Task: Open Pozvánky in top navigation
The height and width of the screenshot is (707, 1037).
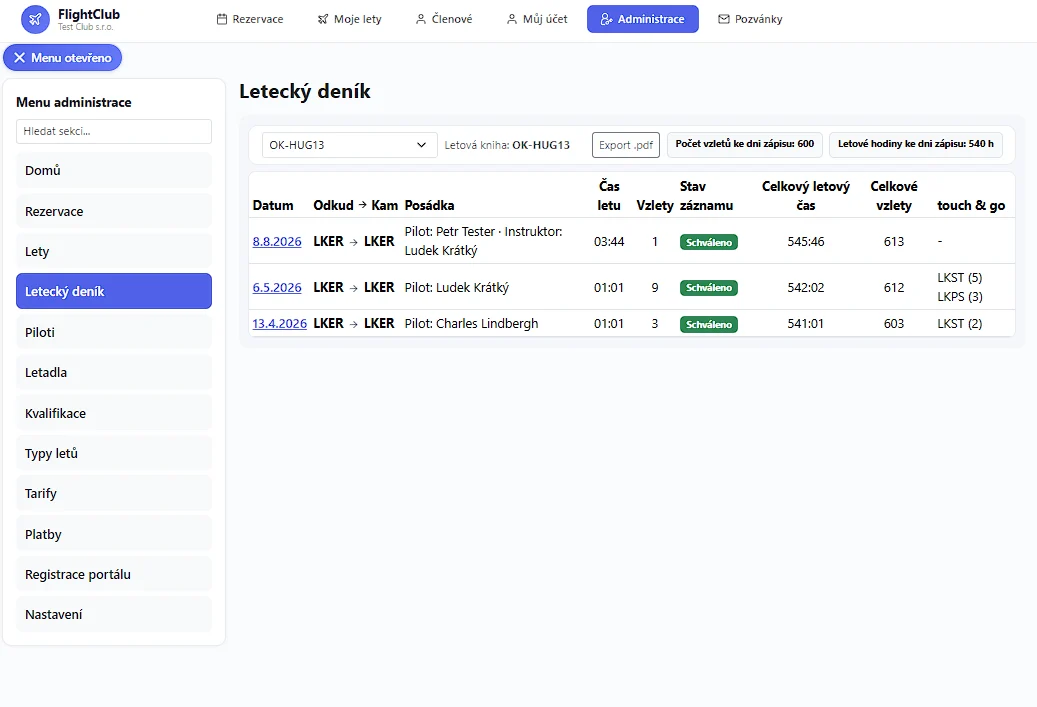Action: (x=750, y=19)
